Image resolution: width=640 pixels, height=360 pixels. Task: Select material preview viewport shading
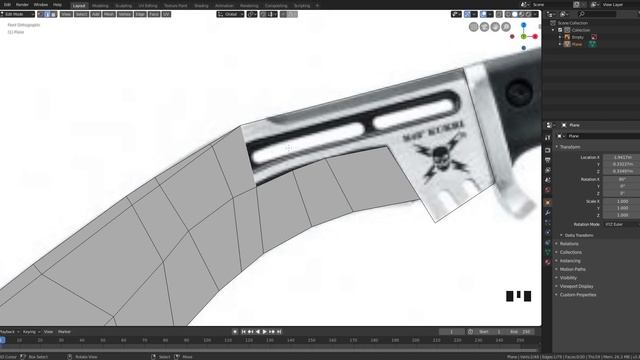(x=522, y=14)
